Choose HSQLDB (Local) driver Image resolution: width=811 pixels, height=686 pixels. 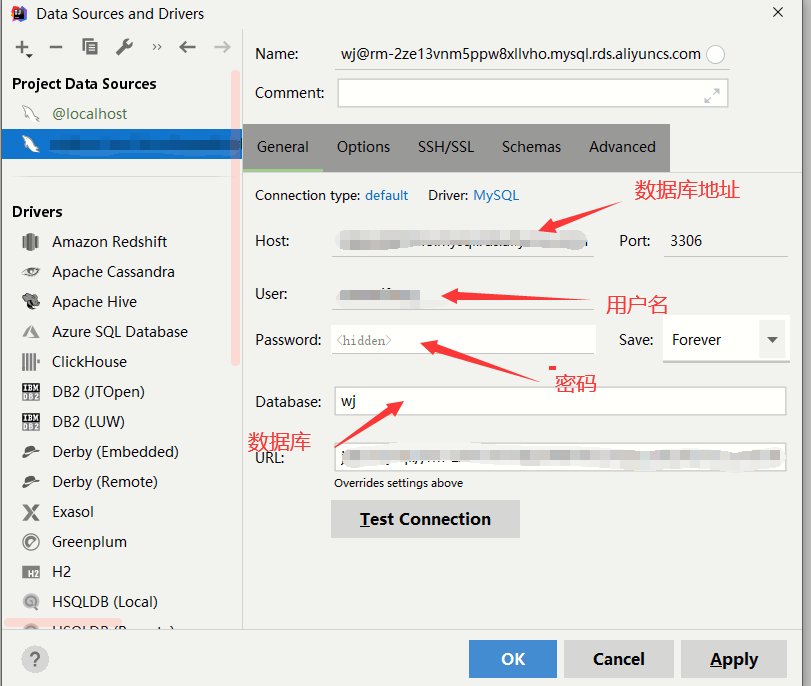point(105,602)
